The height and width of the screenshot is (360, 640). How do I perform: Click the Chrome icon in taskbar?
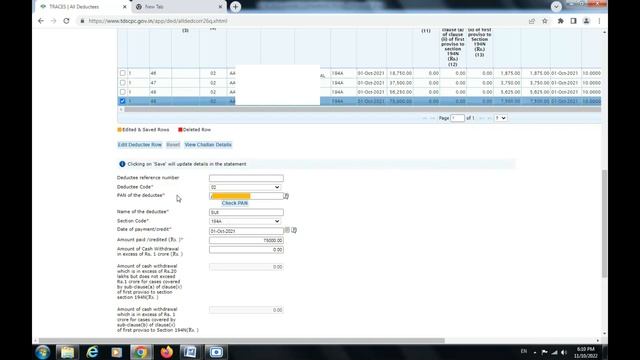point(141,352)
